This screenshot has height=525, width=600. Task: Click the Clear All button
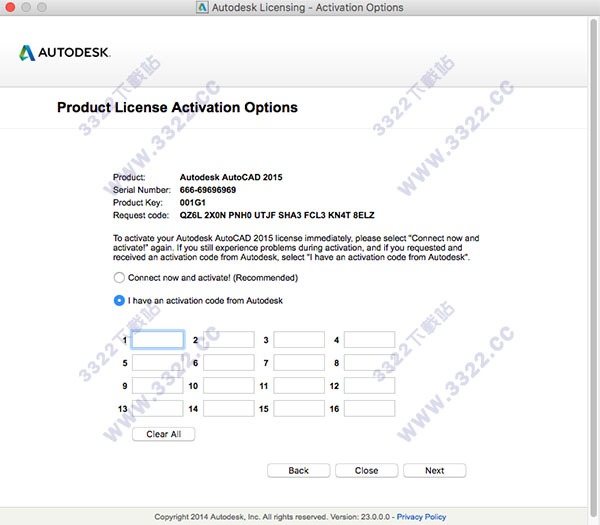tap(163, 434)
